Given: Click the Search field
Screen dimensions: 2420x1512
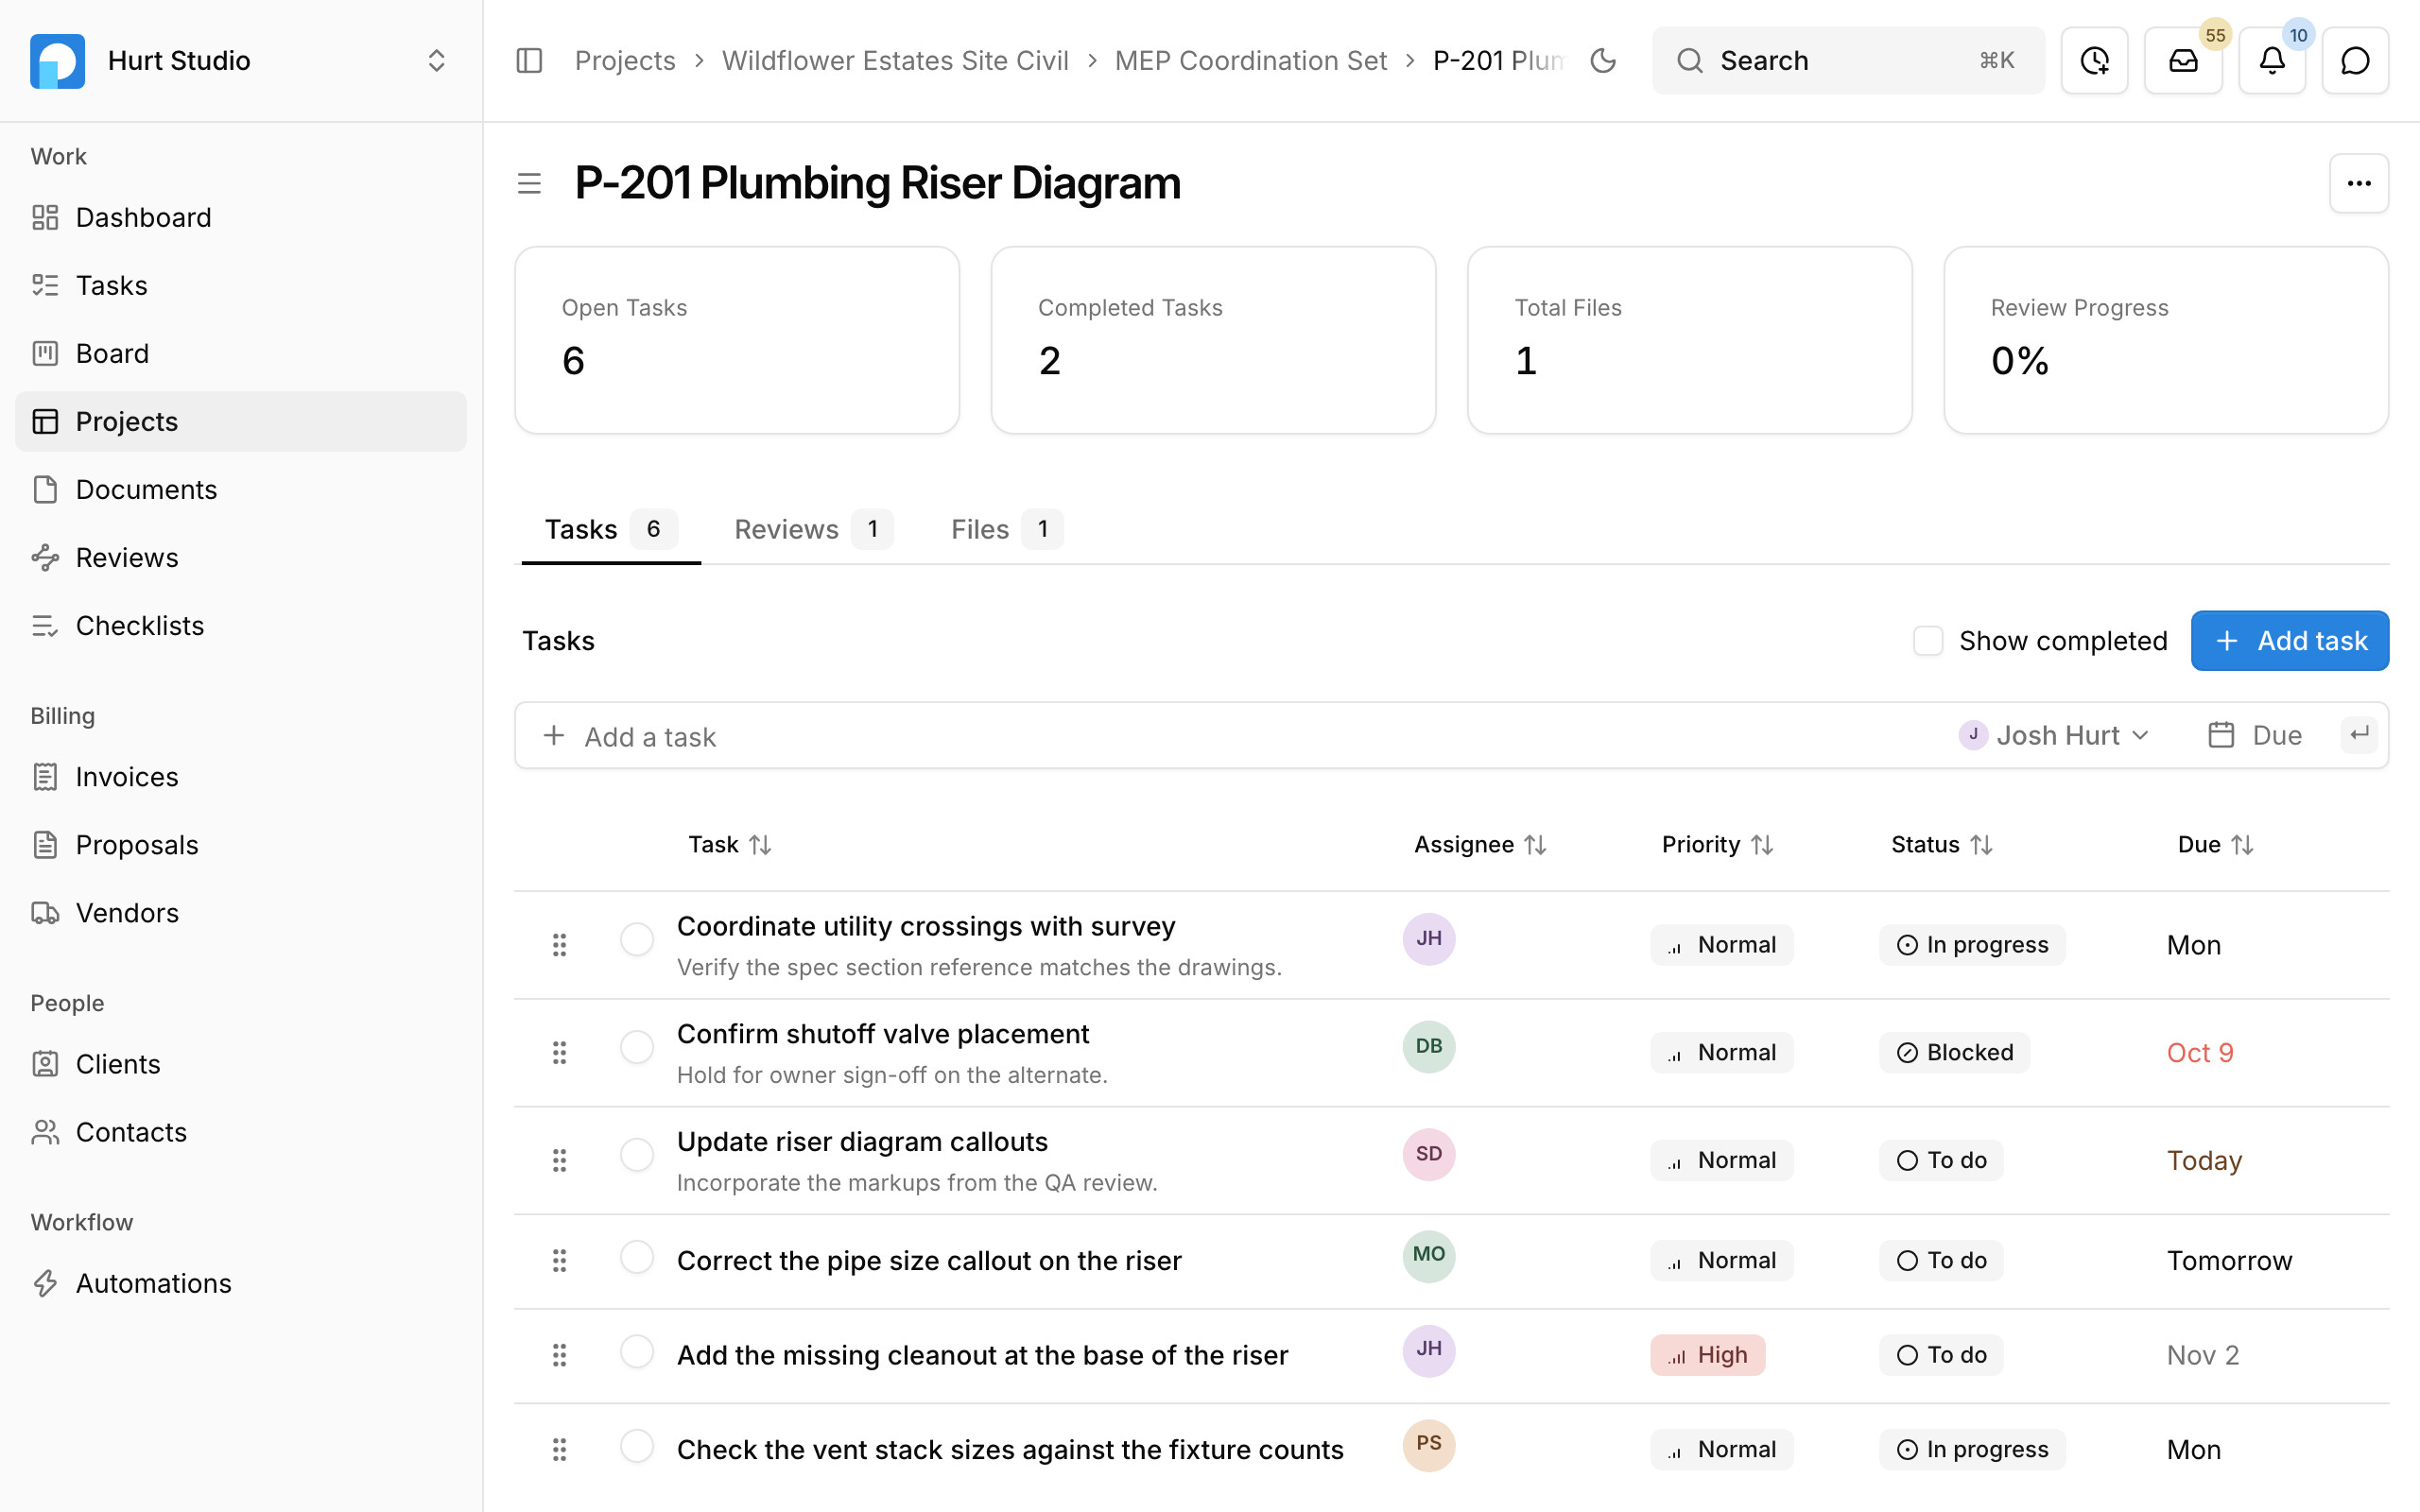Looking at the screenshot, I should click(1848, 60).
